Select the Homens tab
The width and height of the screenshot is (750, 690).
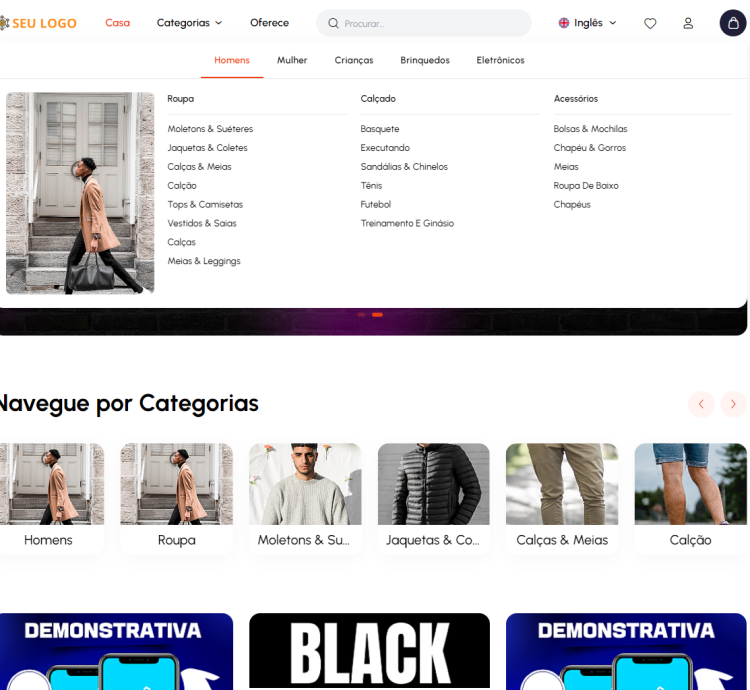pos(232,60)
